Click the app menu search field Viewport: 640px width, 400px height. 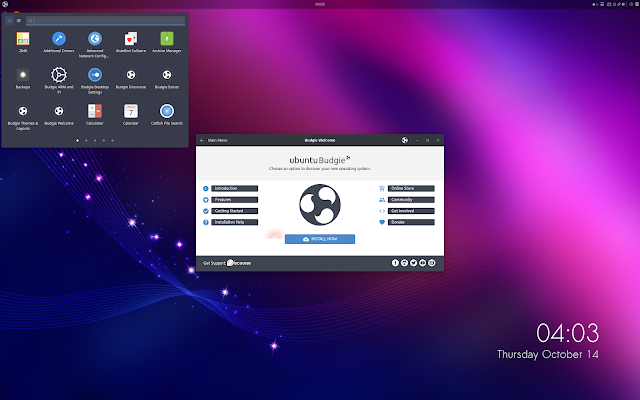pos(105,20)
